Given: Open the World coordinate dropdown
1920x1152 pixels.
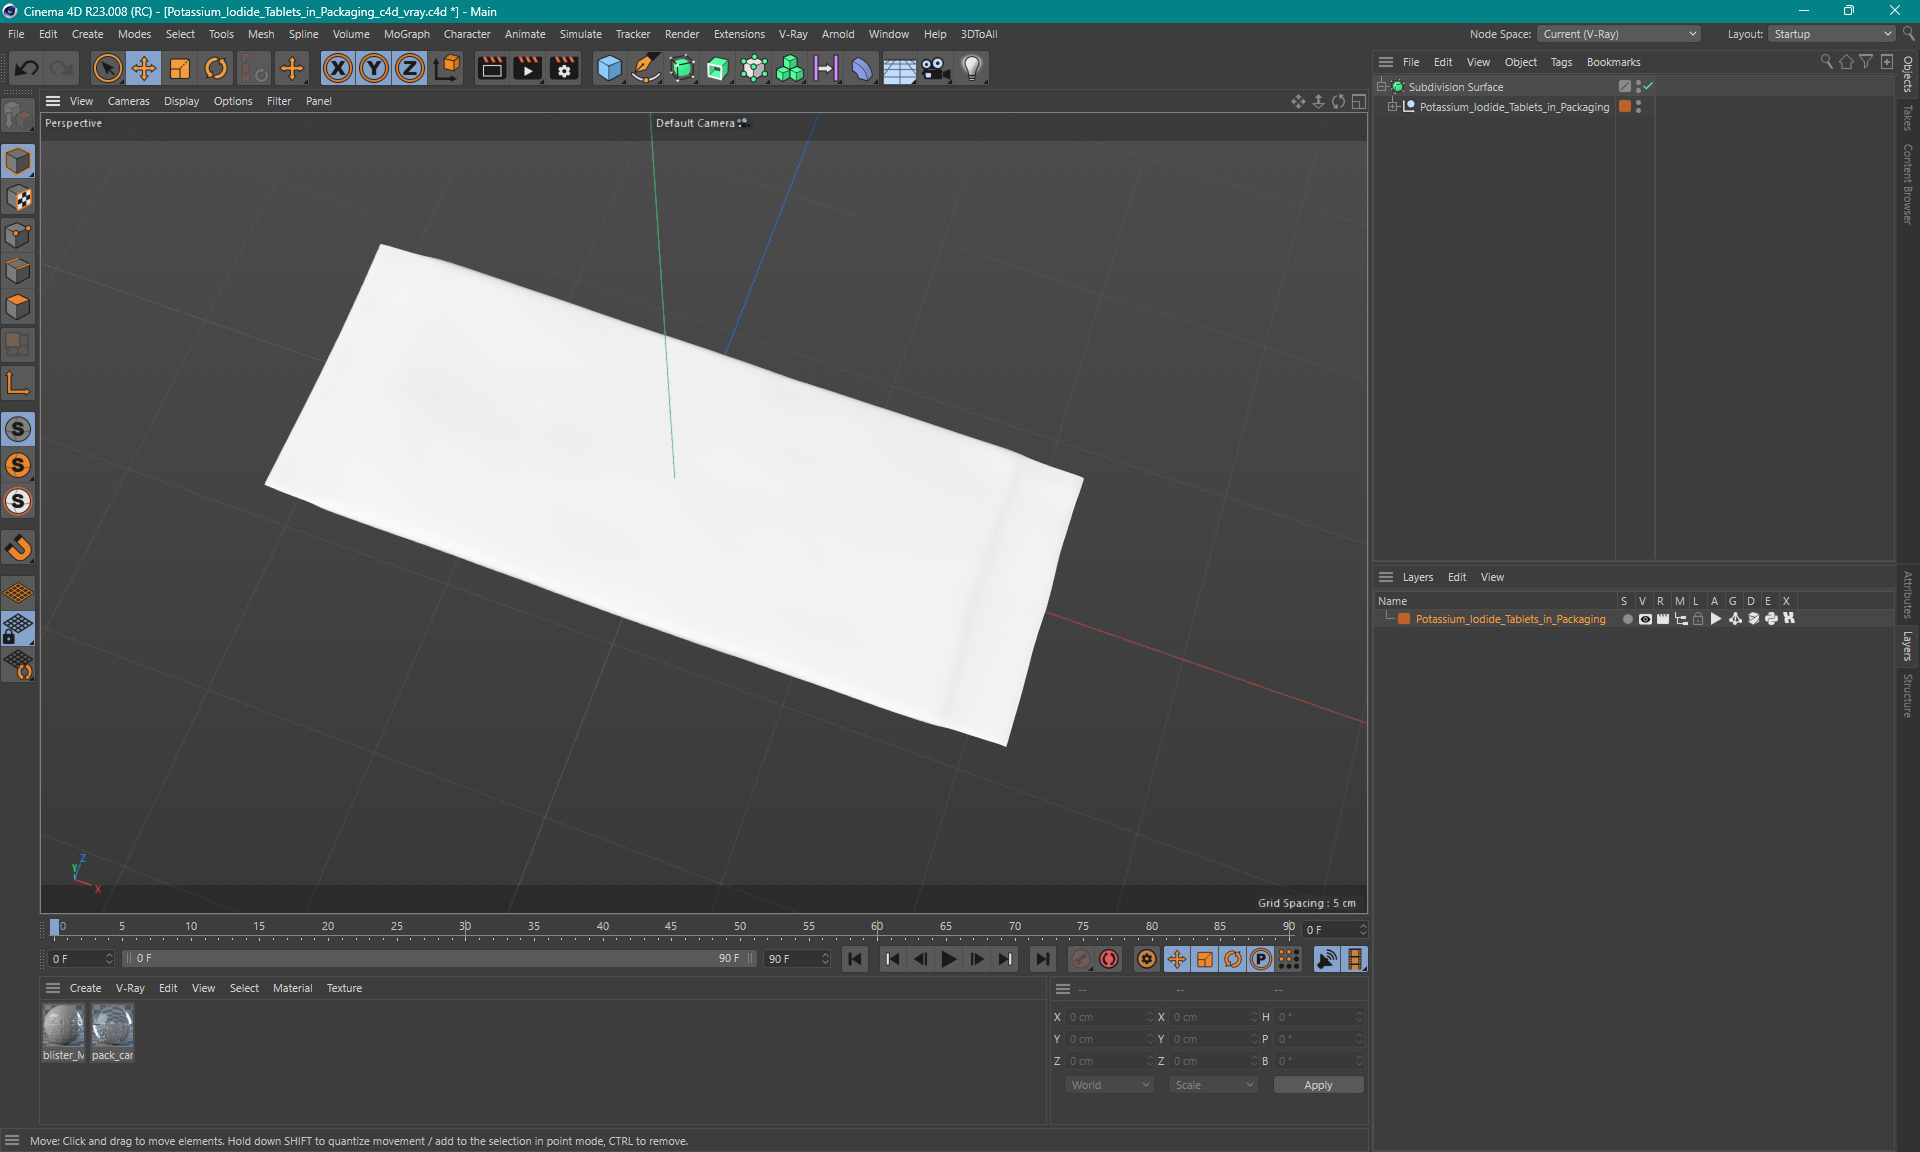Looking at the screenshot, I should 1109,1085.
